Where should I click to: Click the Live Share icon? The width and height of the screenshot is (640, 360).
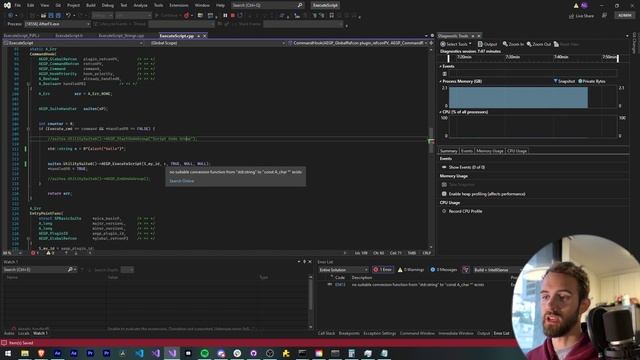pos(571,16)
